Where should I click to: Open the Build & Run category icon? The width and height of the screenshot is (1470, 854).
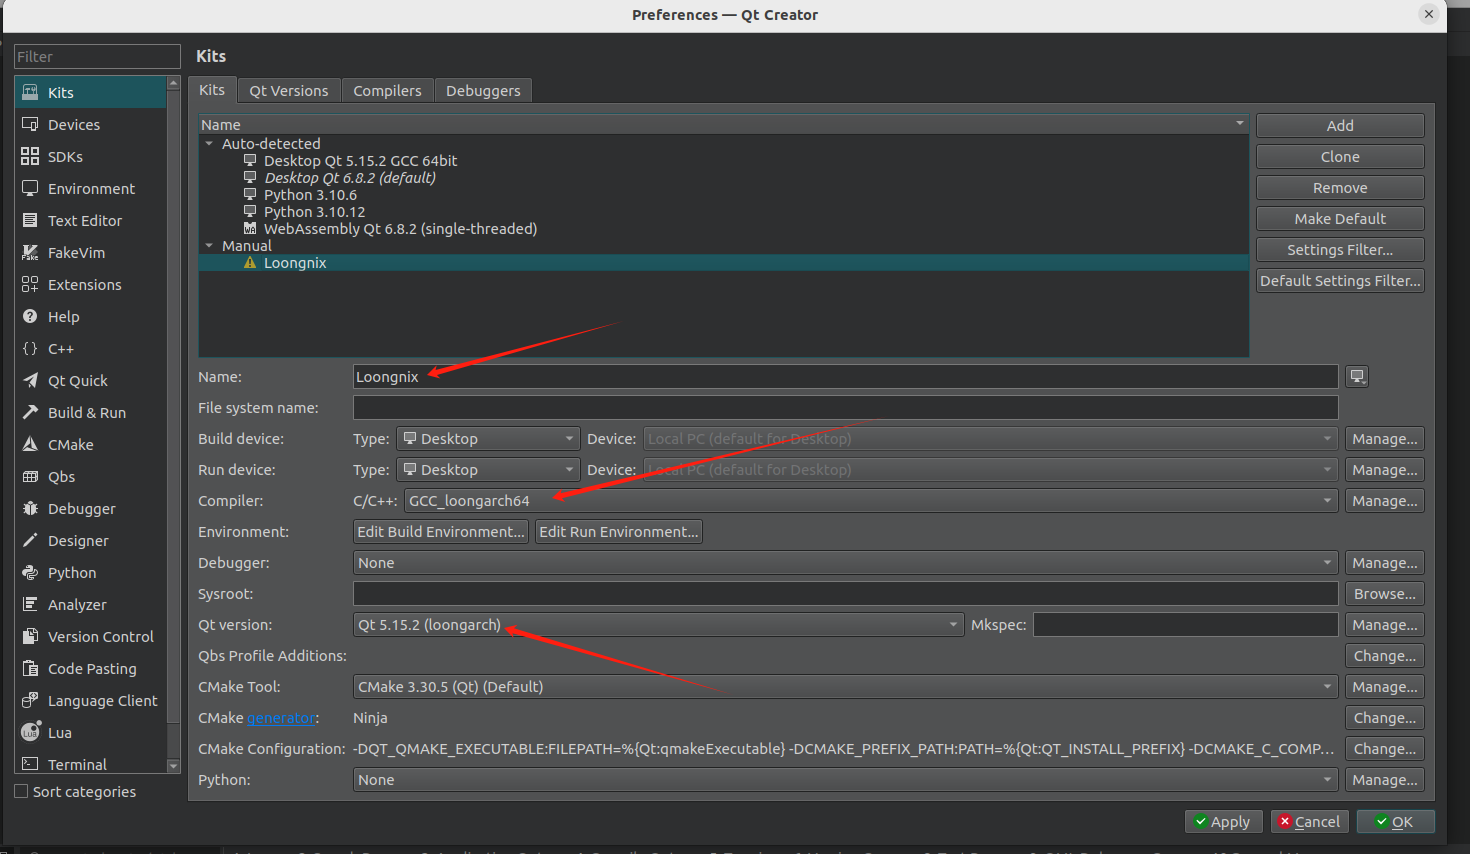[30, 412]
